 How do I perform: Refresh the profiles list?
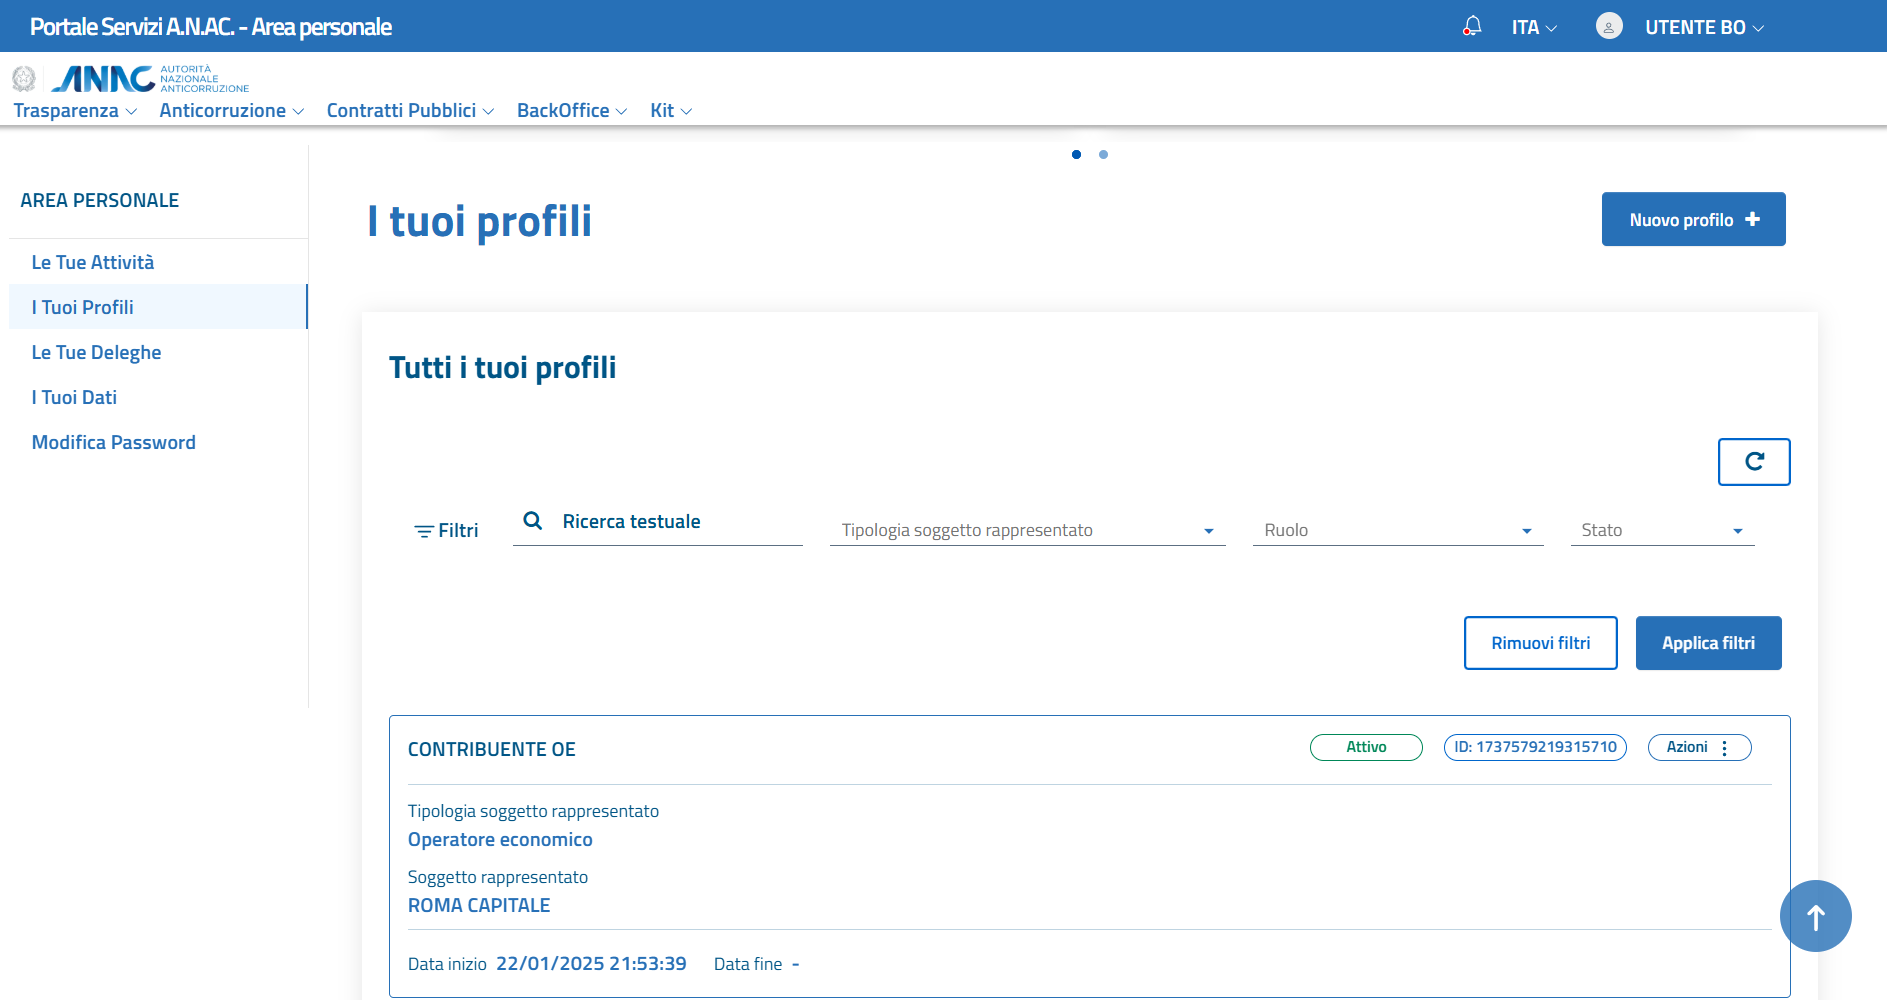click(1754, 462)
